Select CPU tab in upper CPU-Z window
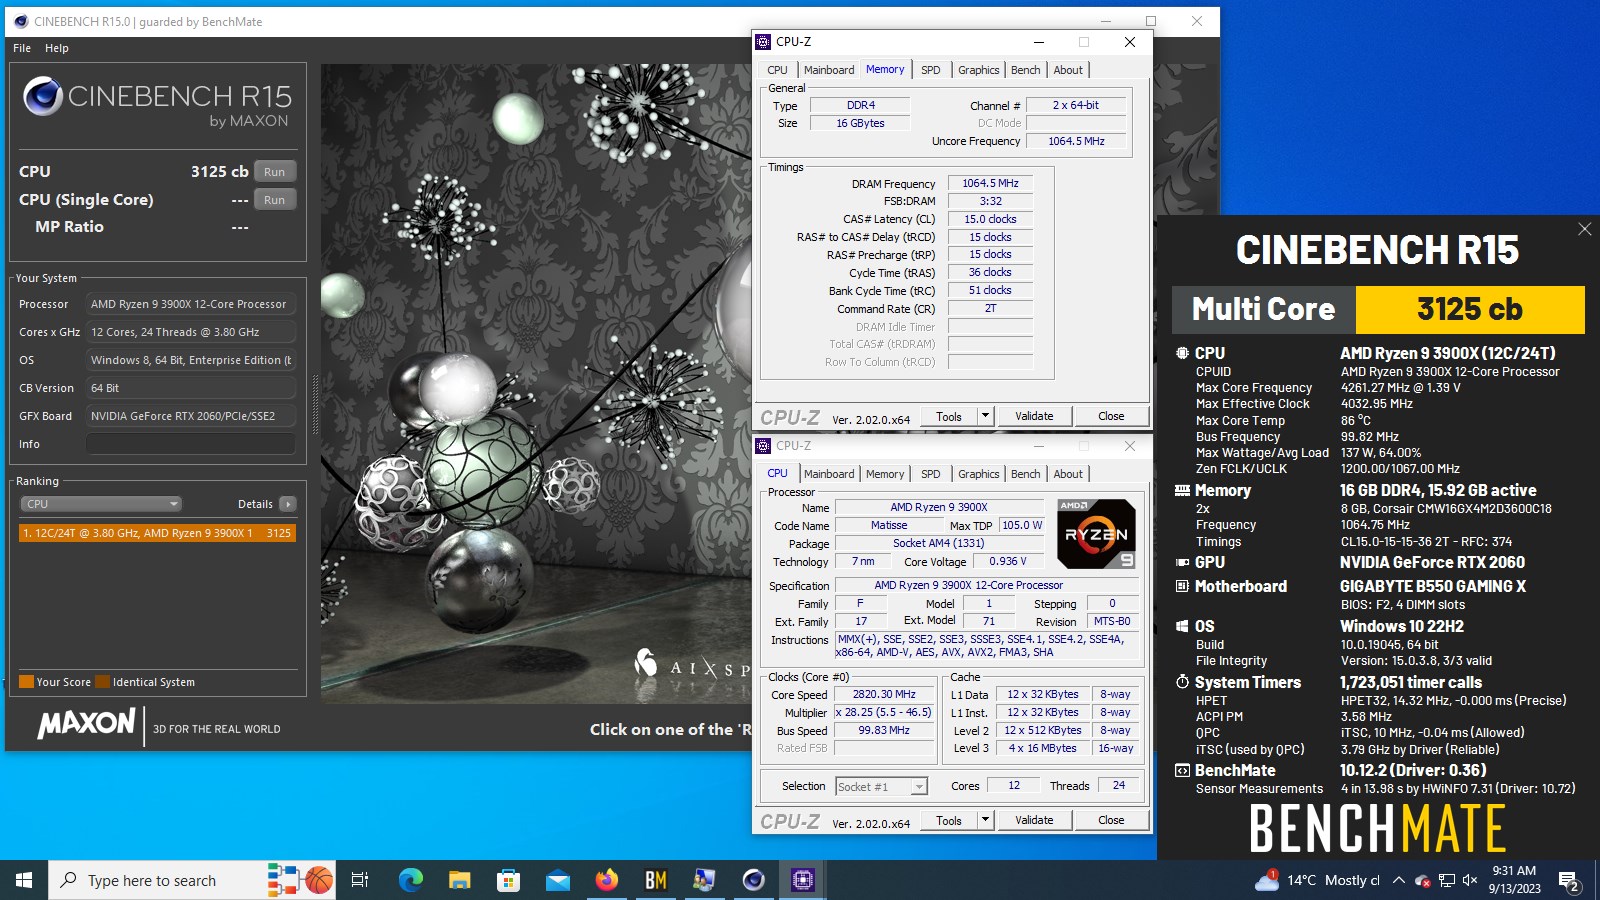 point(777,70)
